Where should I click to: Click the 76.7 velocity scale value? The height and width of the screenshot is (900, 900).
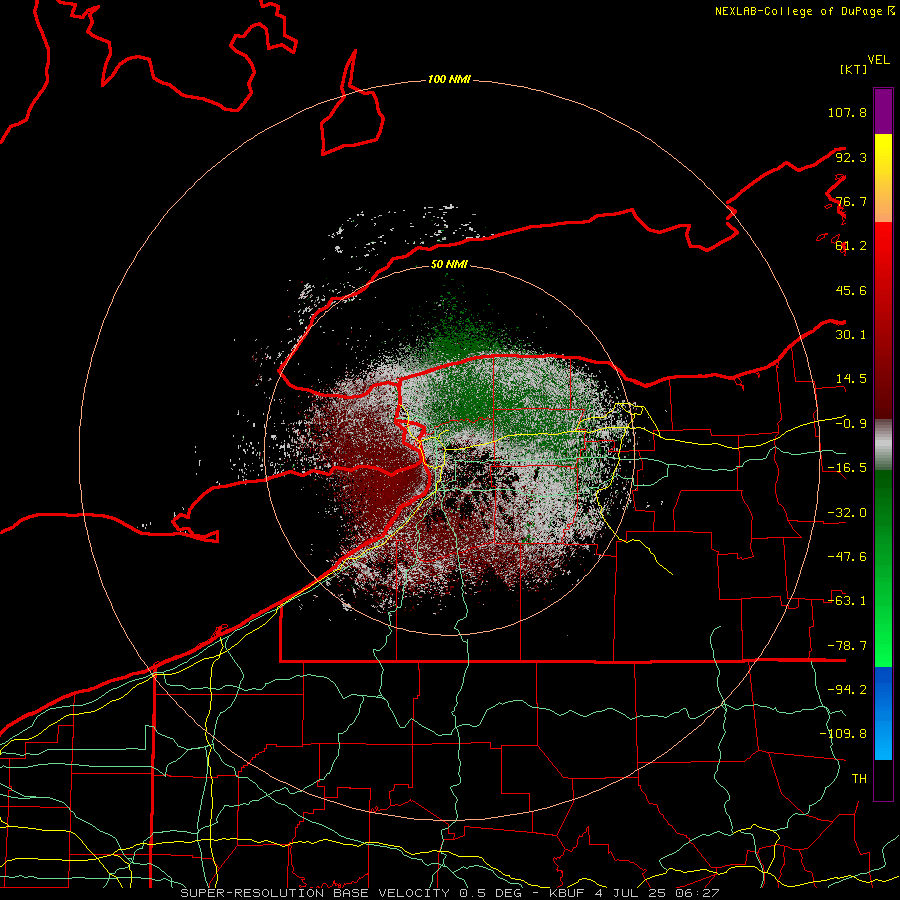851,201
